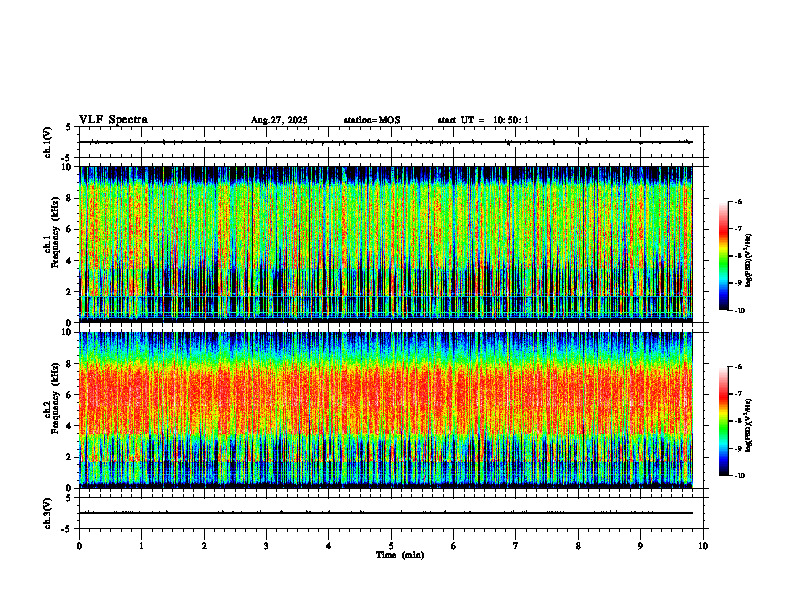This screenshot has height=612, width=792.
Task: Click the "3" tick label on the time axis
Action: tap(266, 546)
